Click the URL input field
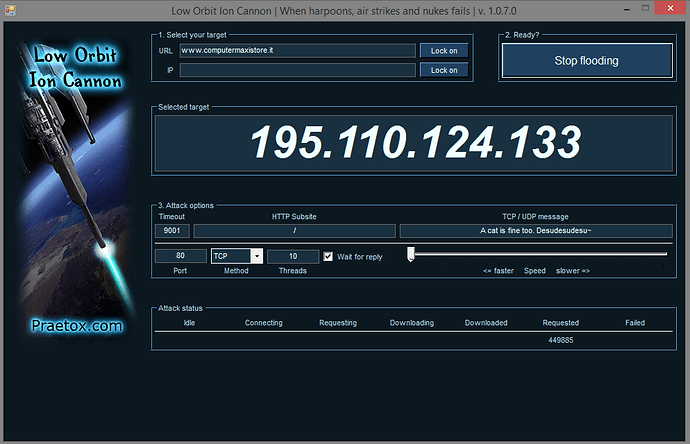The width and height of the screenshot is (690, 444). click(x=297, y=51)
